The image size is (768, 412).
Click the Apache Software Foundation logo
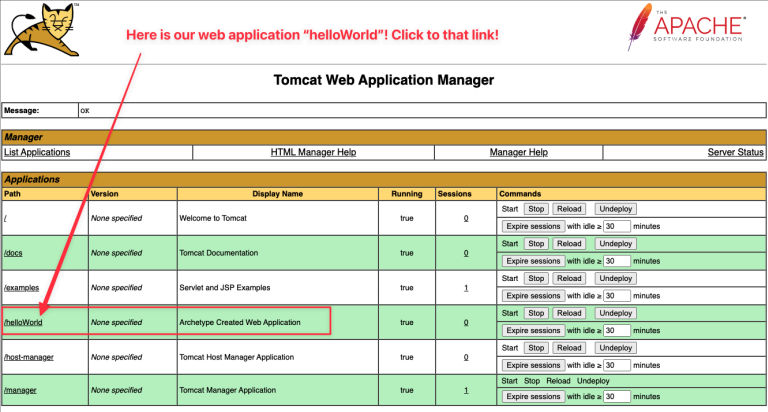pos(687,27)
